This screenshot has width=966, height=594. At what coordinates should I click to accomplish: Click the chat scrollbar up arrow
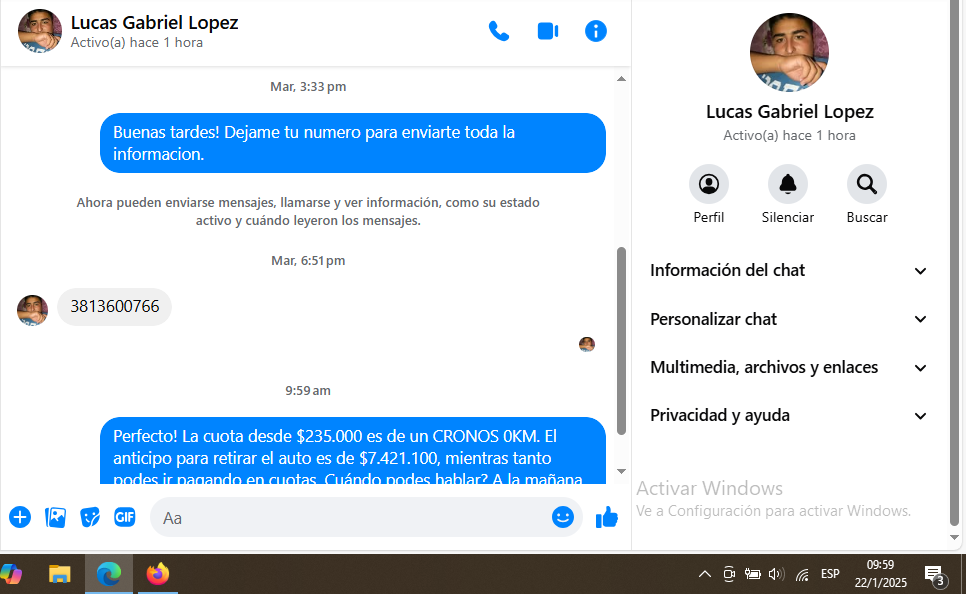click(x=621, y=79)
